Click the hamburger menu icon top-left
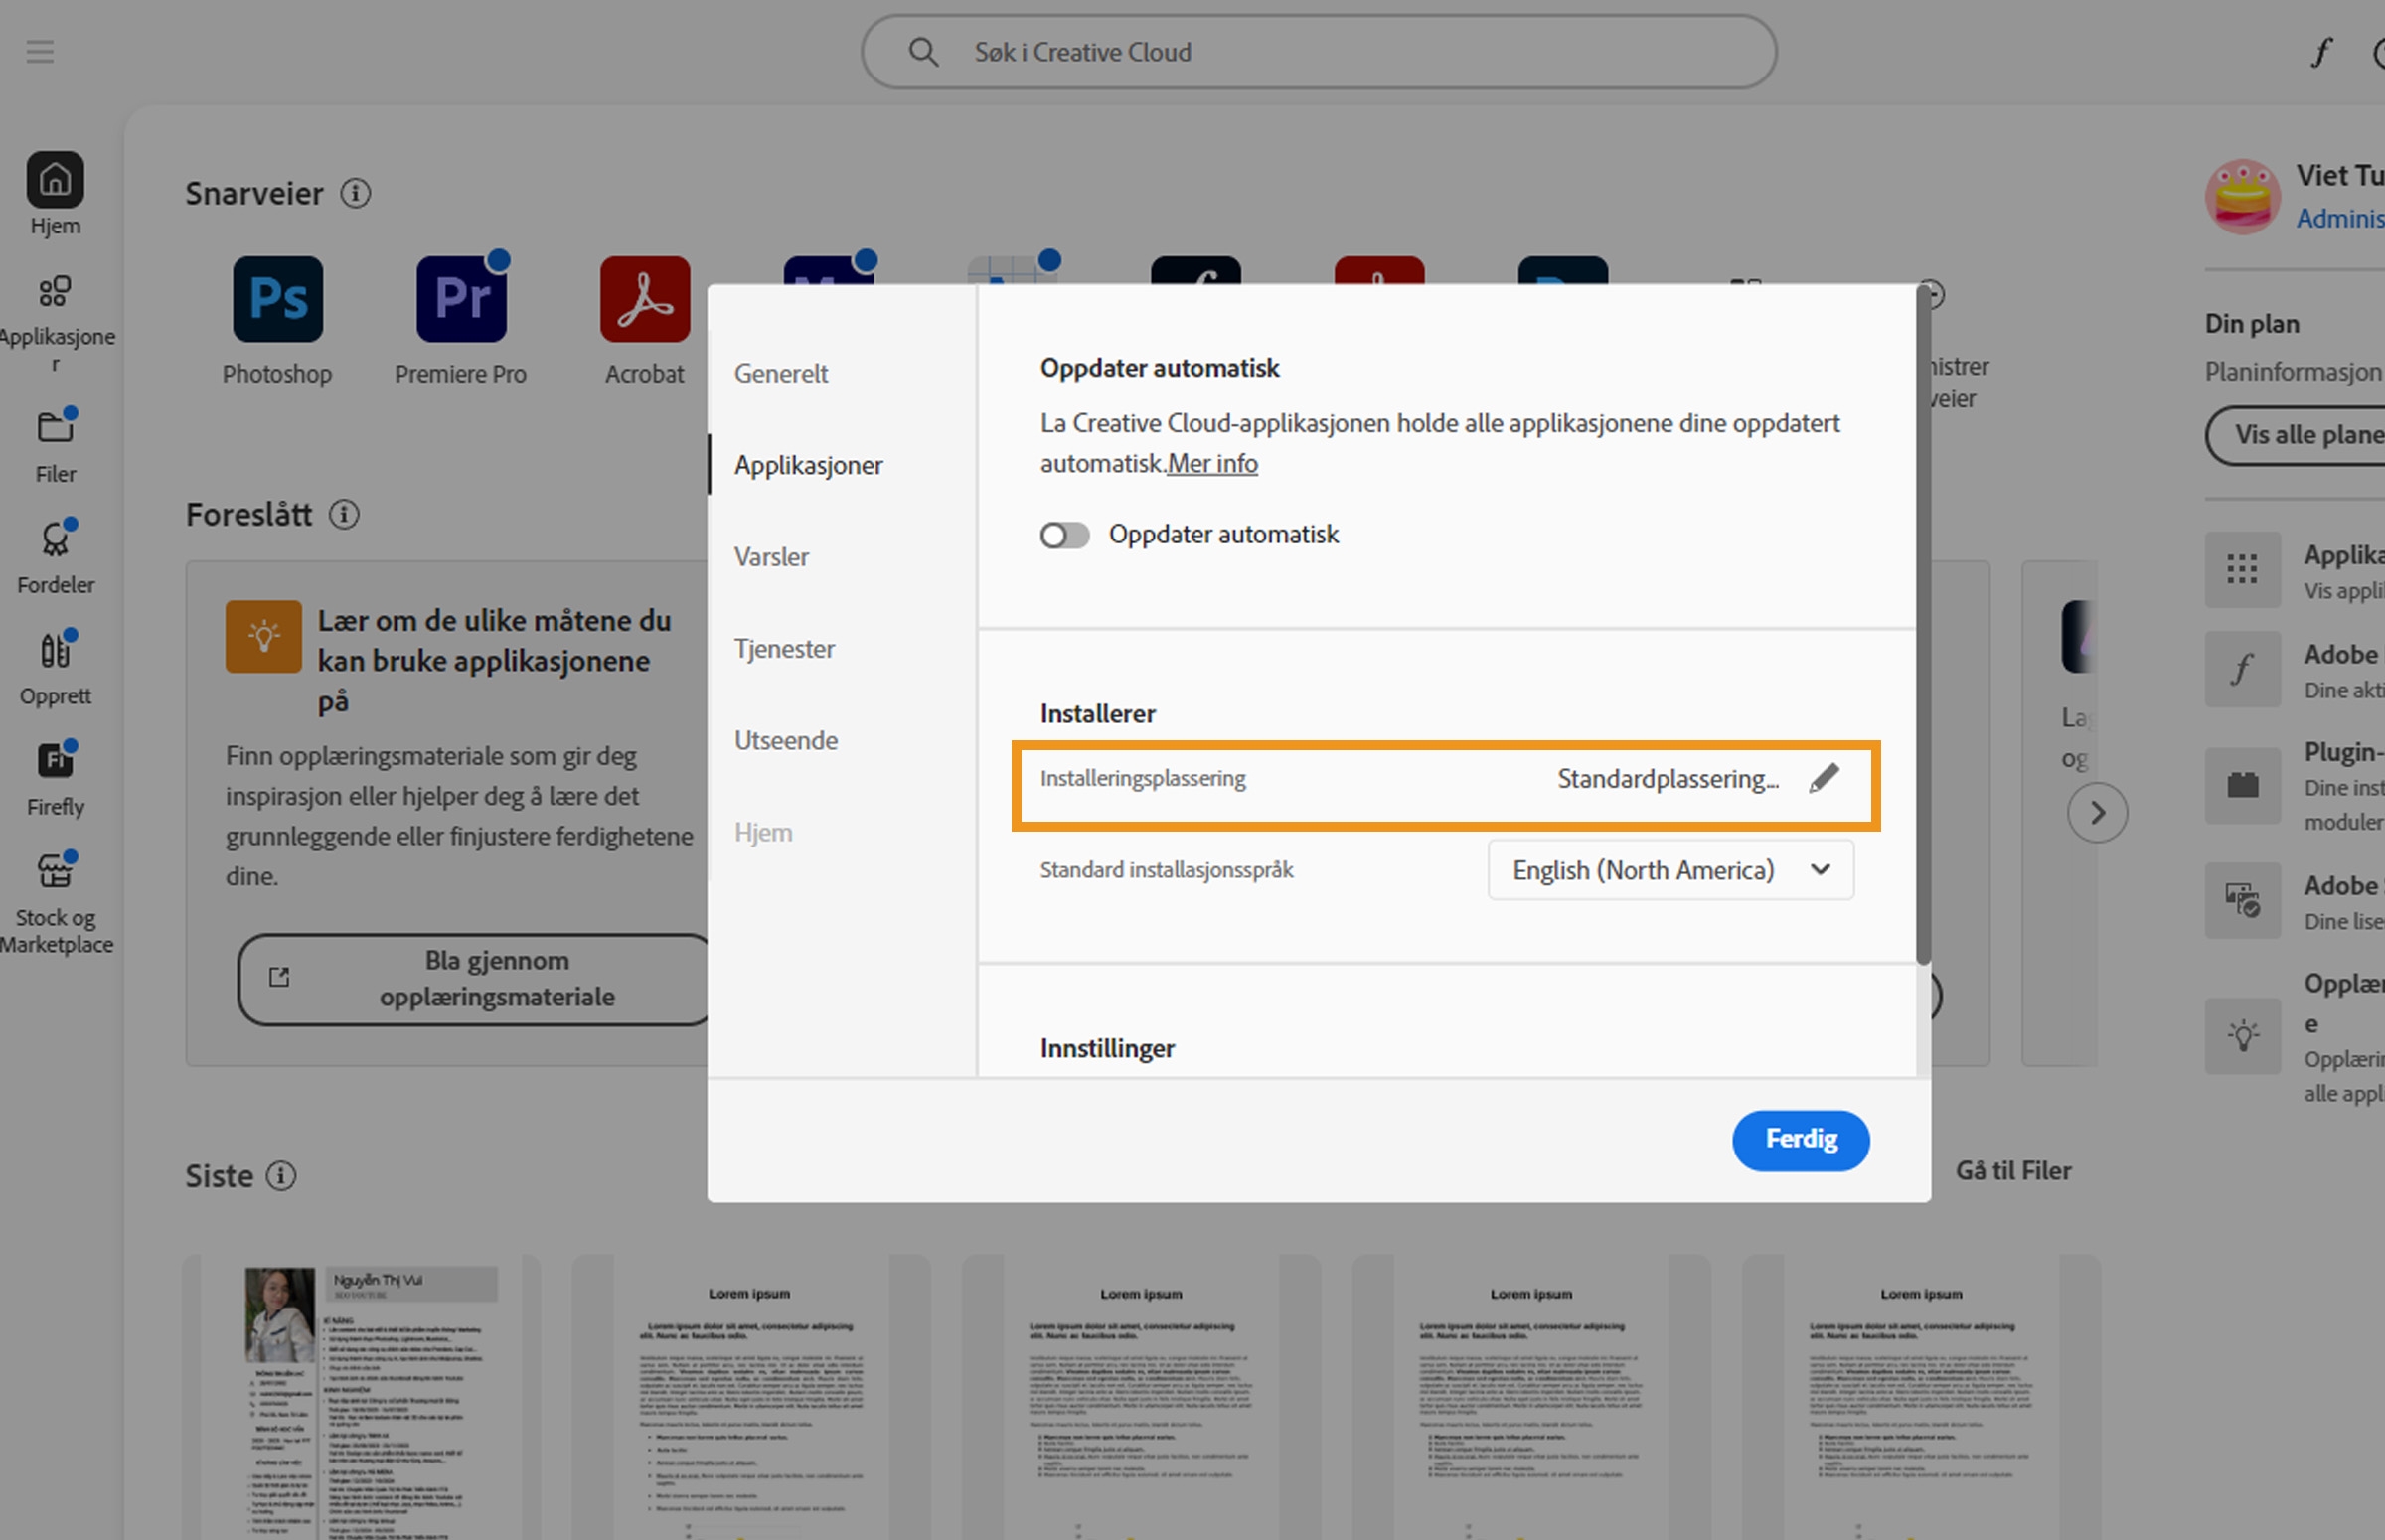This screenshot has height=1540, width=2385. tap(40, 51)
